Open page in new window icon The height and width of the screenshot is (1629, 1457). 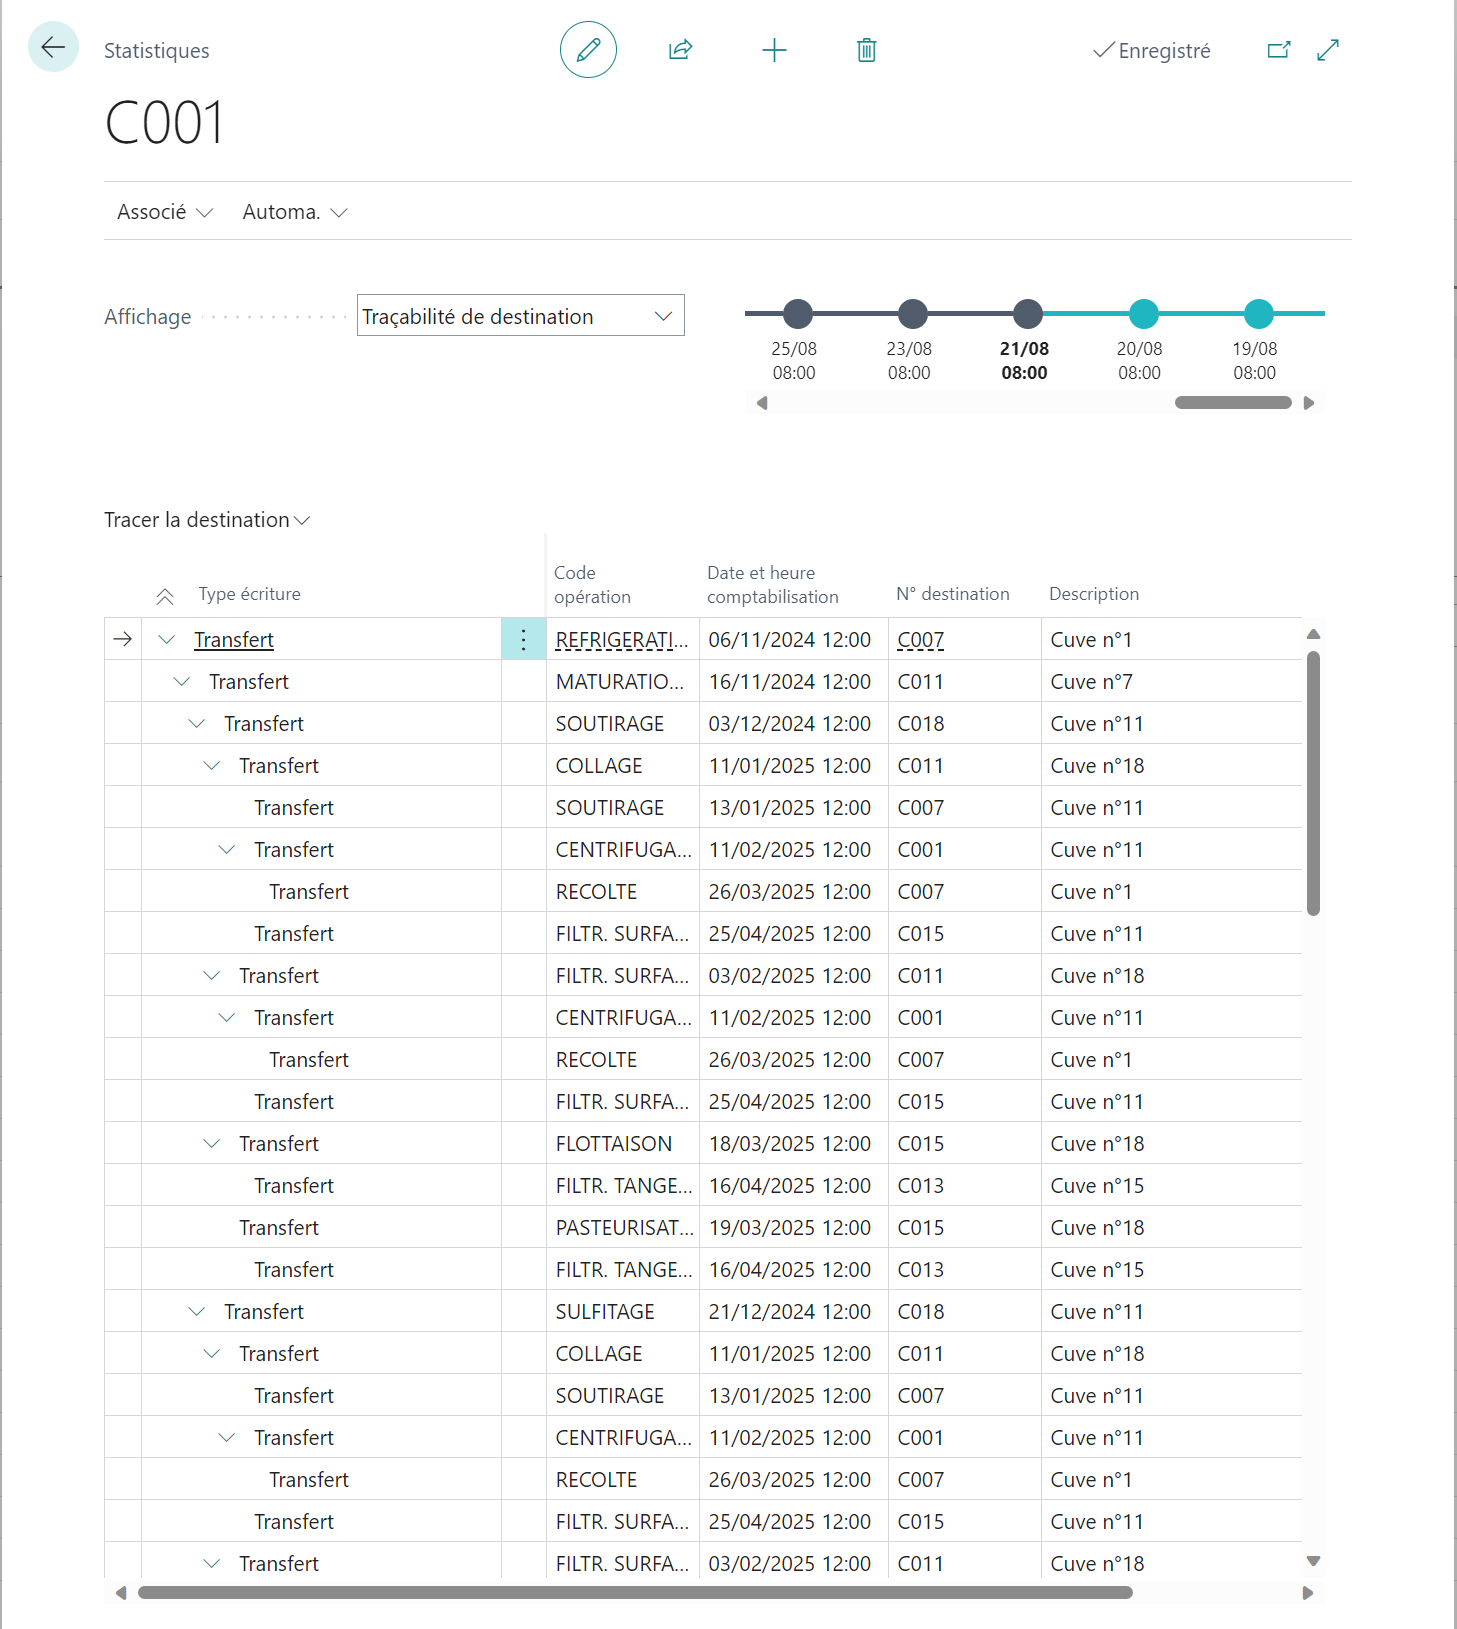(1279, 50)
